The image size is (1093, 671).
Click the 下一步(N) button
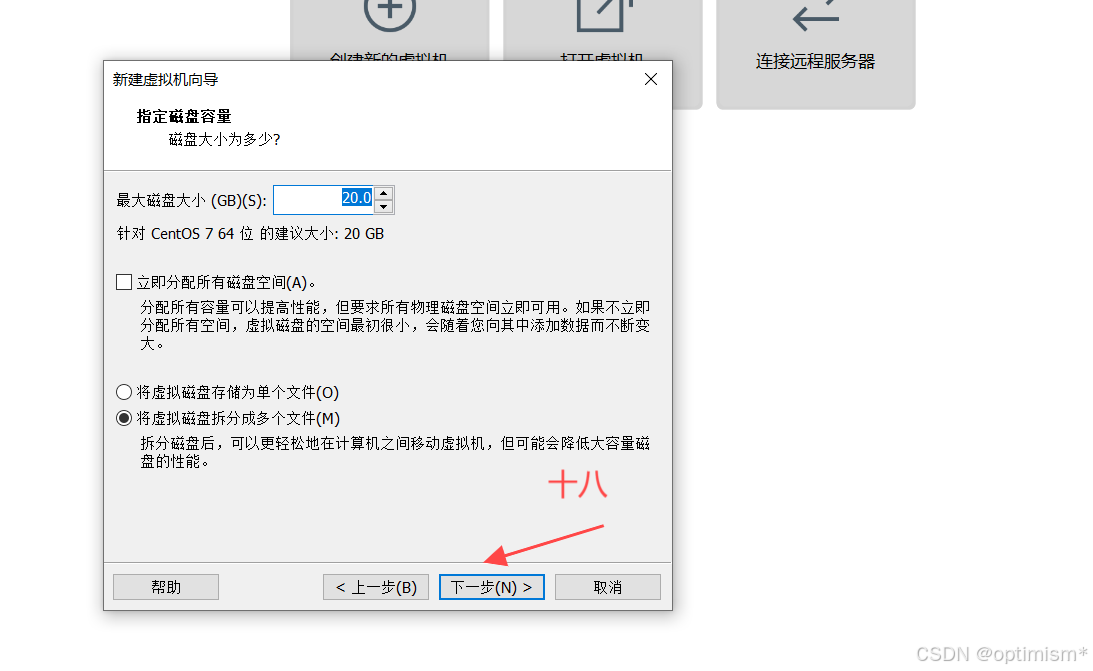[x=491, y=587]
